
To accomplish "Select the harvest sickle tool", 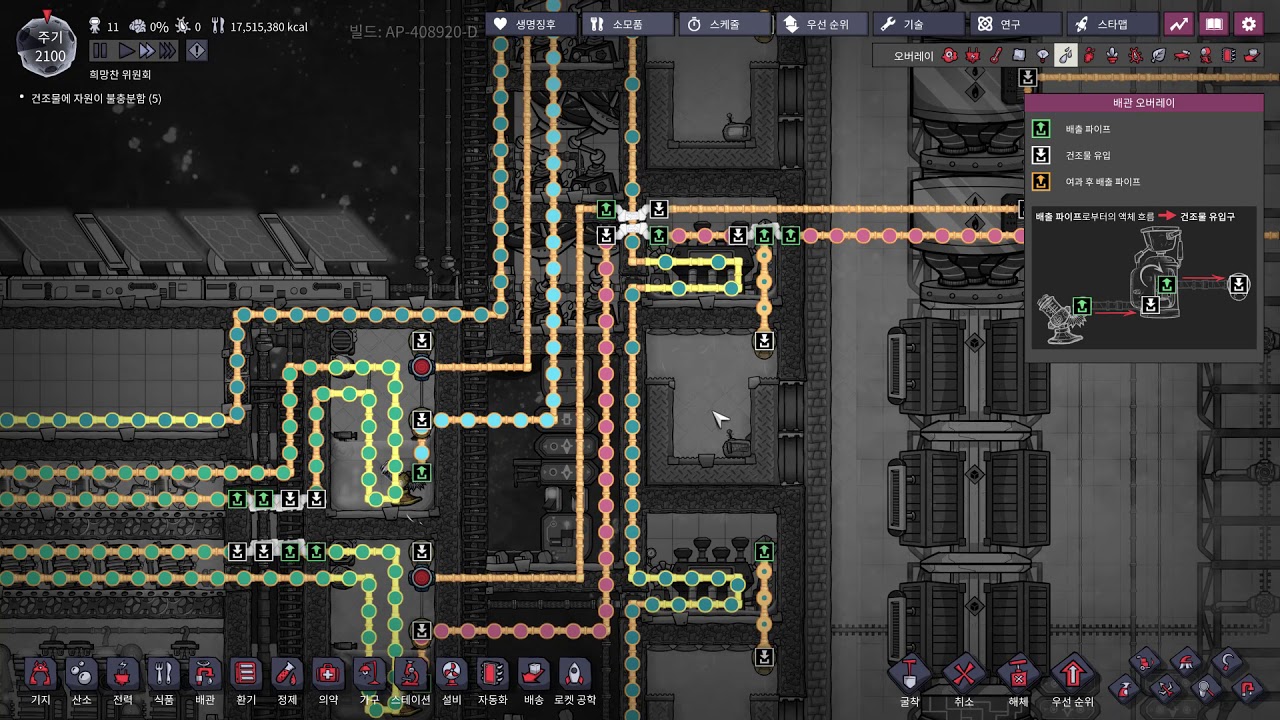I will click(x=1227, y=662).
